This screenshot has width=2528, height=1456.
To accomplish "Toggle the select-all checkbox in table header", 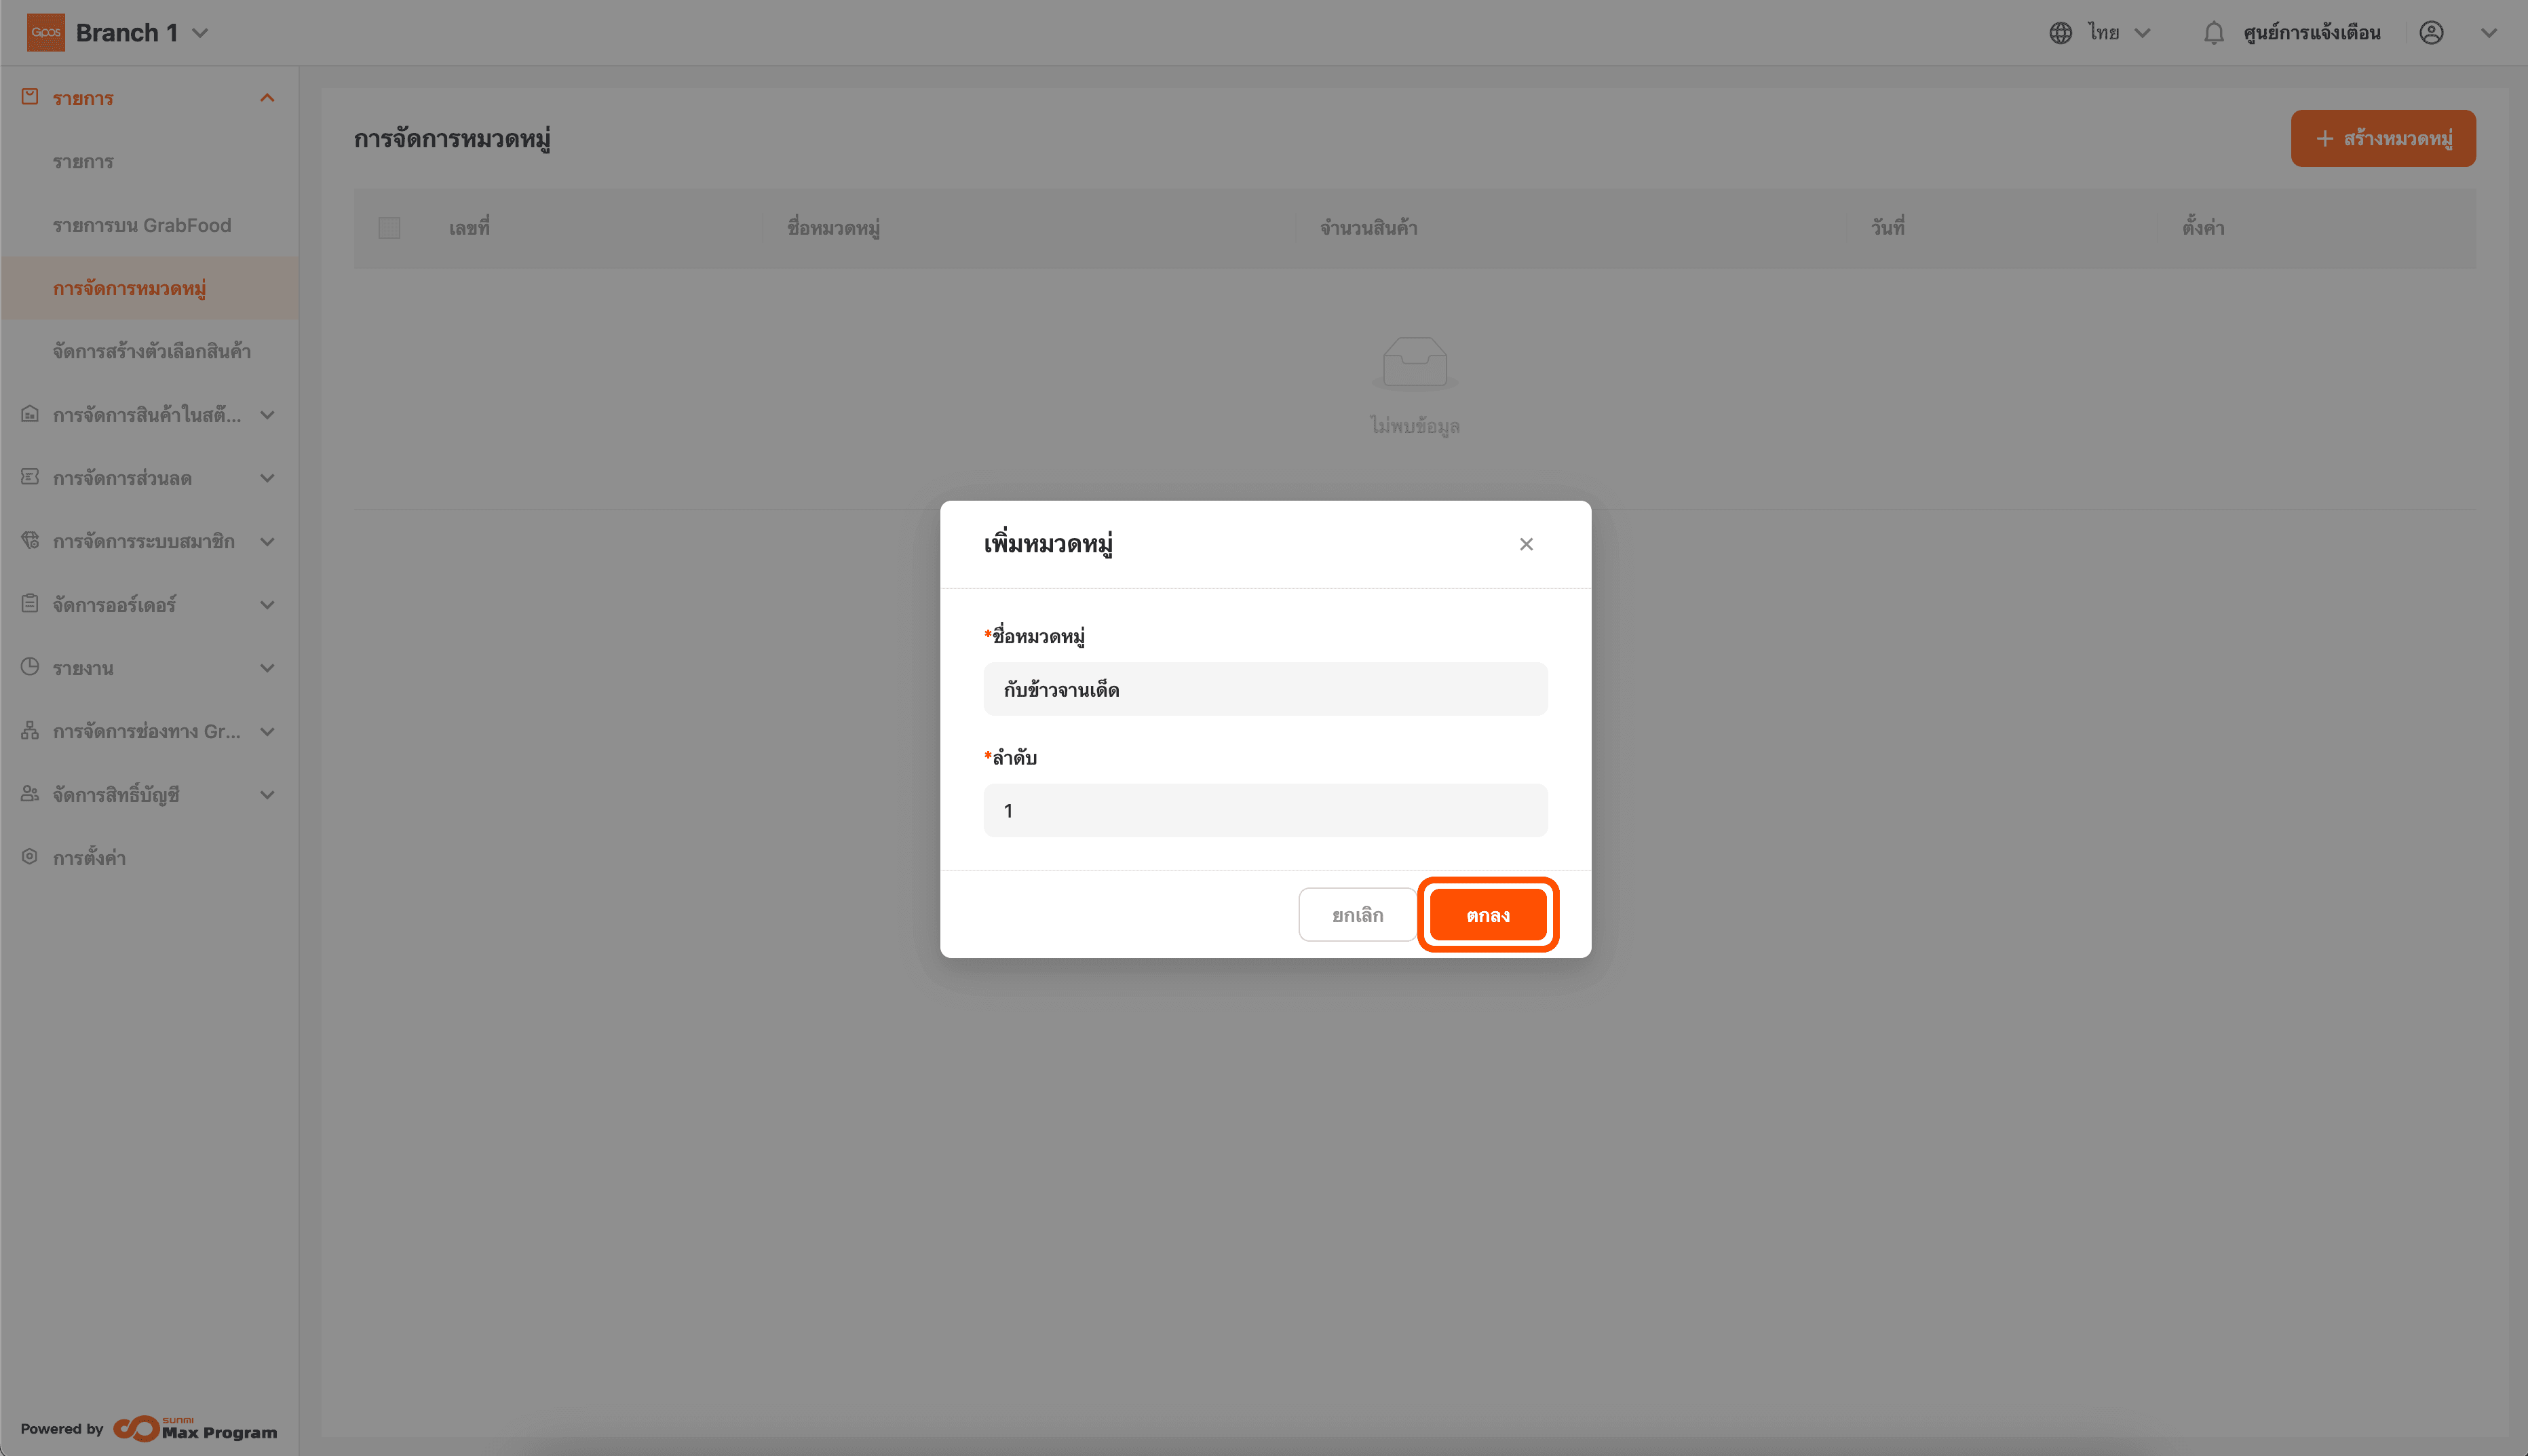I will click(389, 228).
